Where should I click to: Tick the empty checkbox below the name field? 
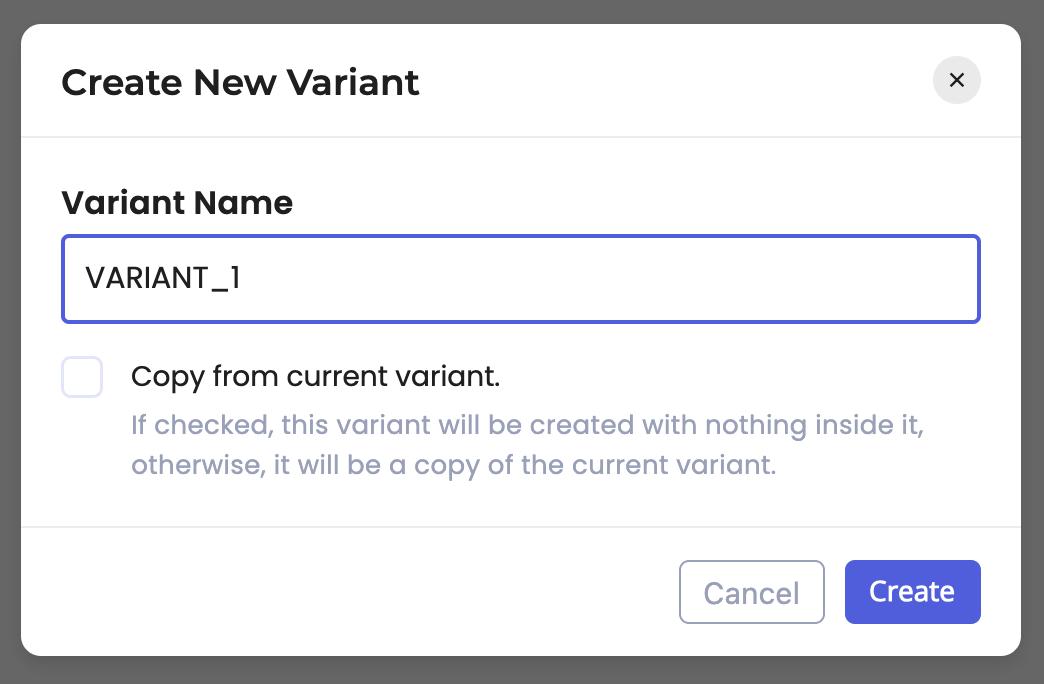(x=82, y=377)
